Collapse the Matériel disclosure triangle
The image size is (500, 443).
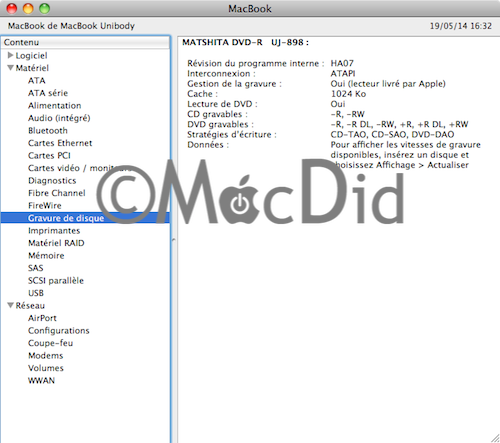[11, 68]
